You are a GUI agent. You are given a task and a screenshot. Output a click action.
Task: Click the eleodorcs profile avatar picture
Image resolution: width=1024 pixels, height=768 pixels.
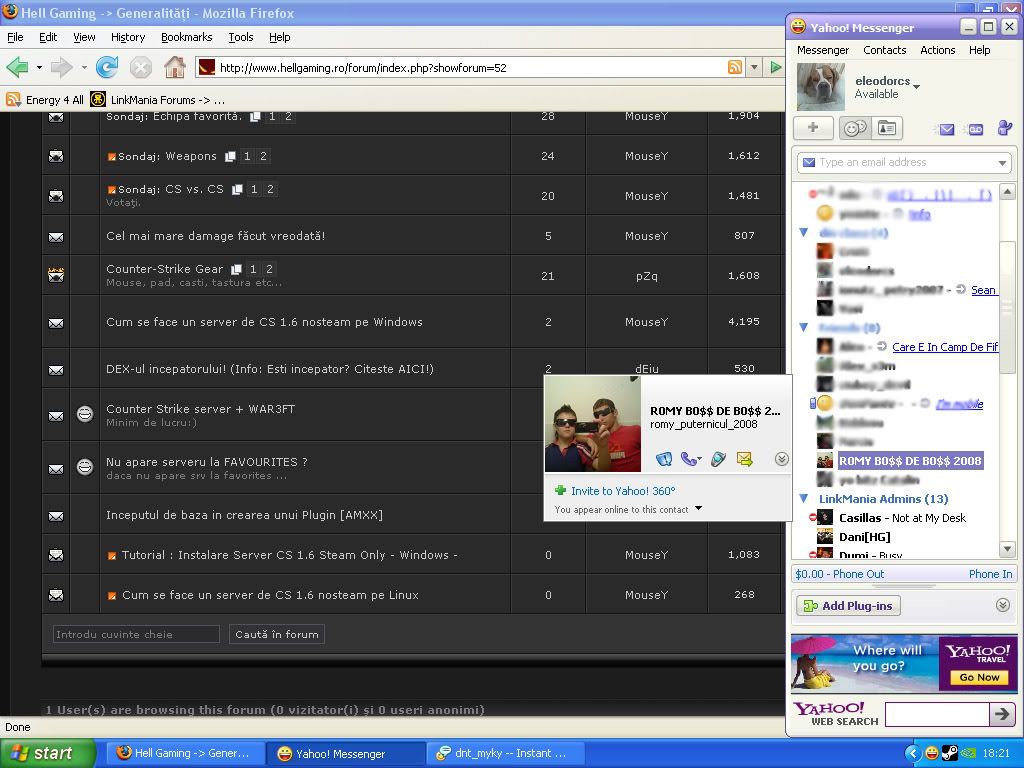821,87
